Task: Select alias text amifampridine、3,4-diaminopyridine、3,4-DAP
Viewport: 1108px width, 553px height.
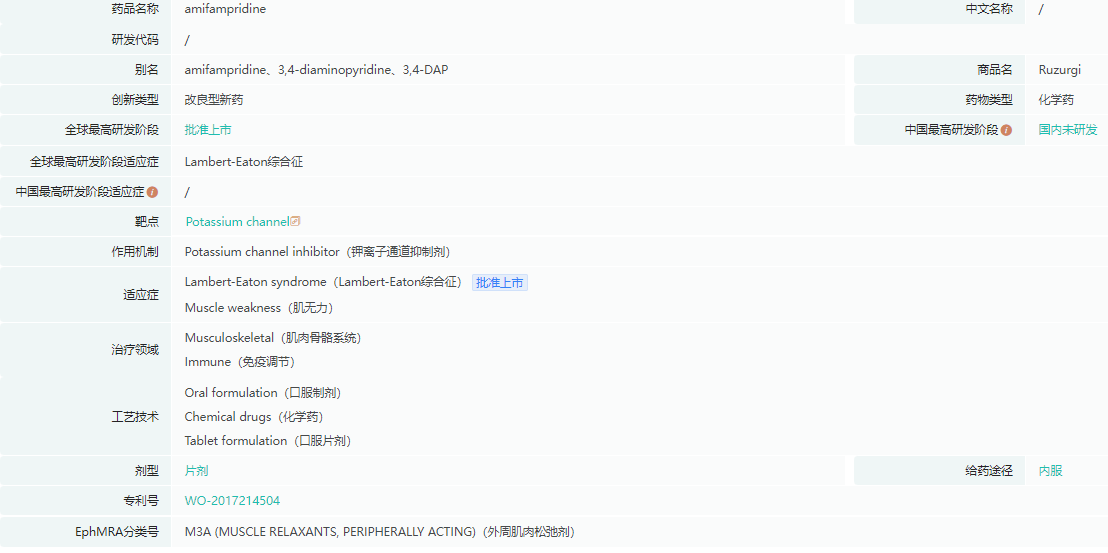Action: [x=316, y=70]
